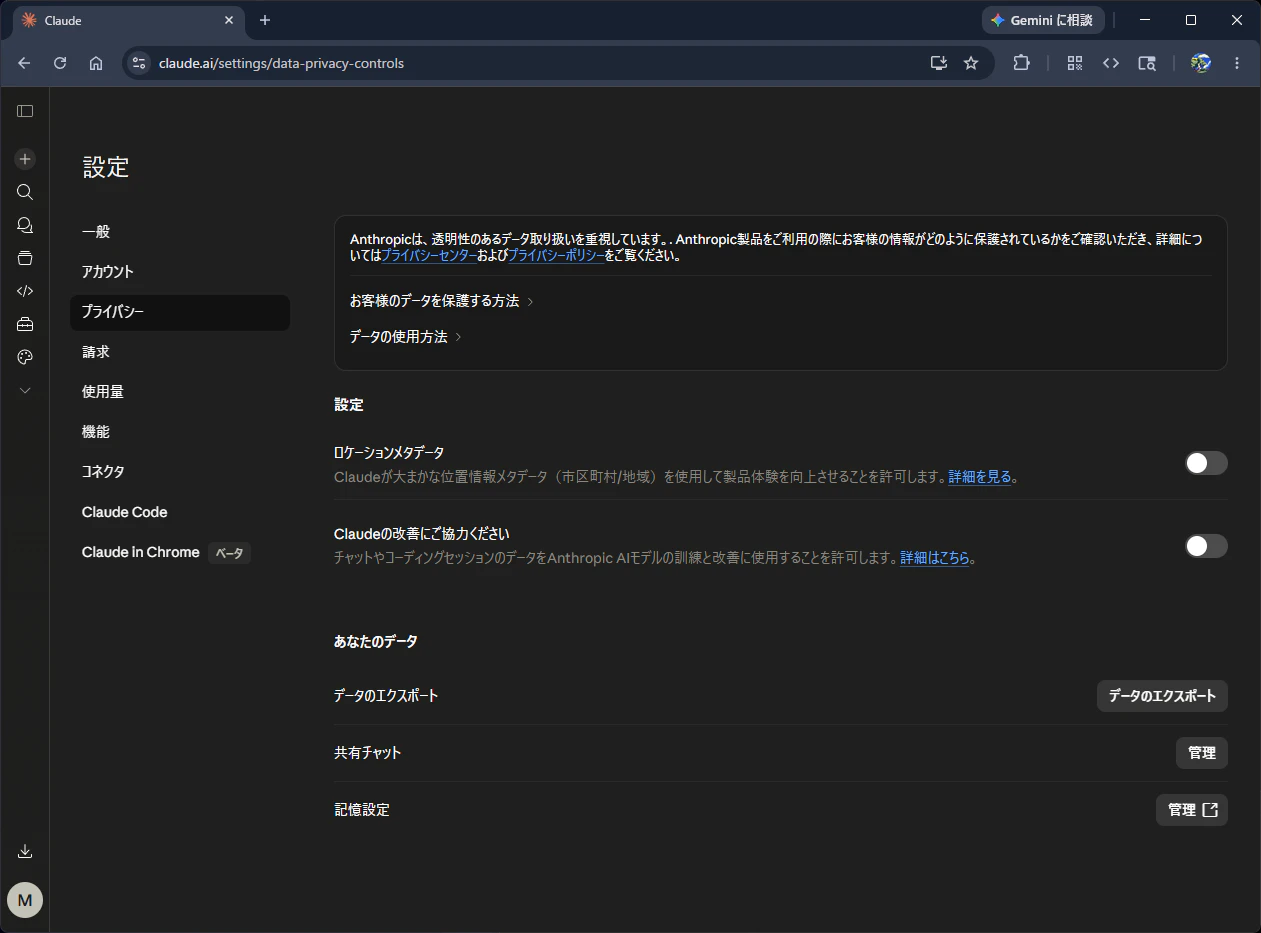Screen dimensions: 1261x933
Task: Expand more sidebar items with down chevron
Action: [25, 390]
